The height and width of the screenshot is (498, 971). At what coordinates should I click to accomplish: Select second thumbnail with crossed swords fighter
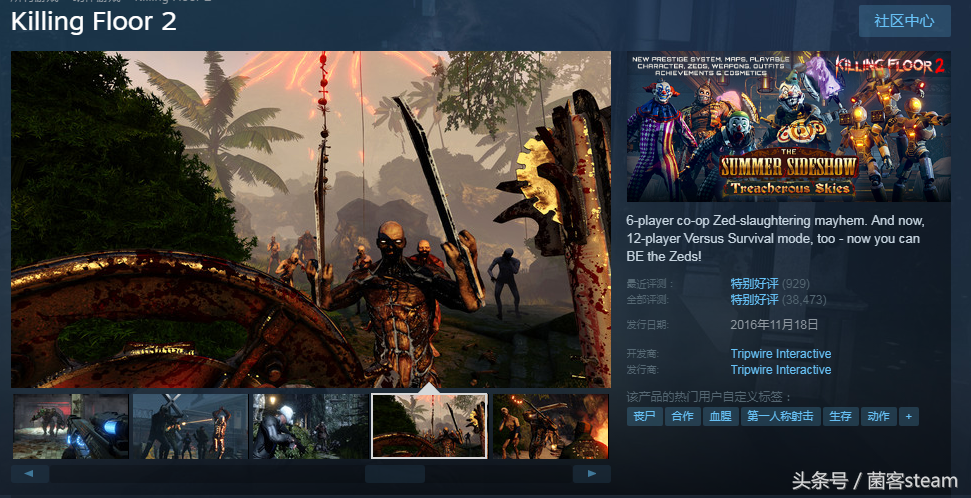click(x=190, y=426)
